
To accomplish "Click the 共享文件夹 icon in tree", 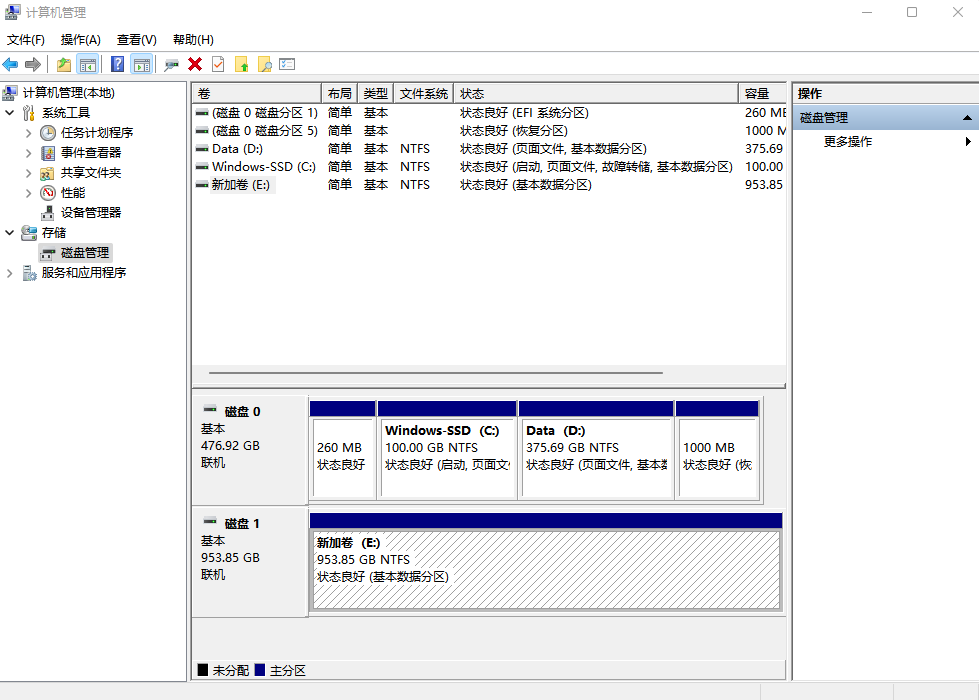I will click(47, 173).
